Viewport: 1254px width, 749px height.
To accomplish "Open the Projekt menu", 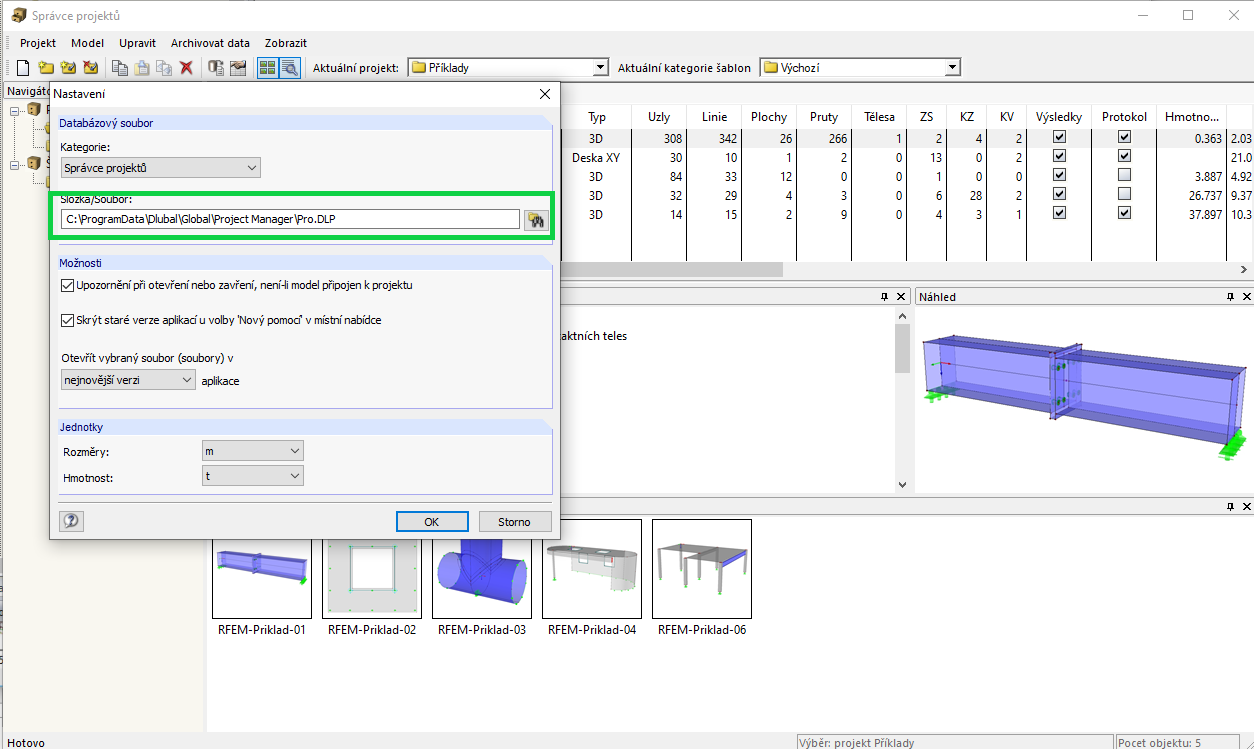I will tap(38, 43).
